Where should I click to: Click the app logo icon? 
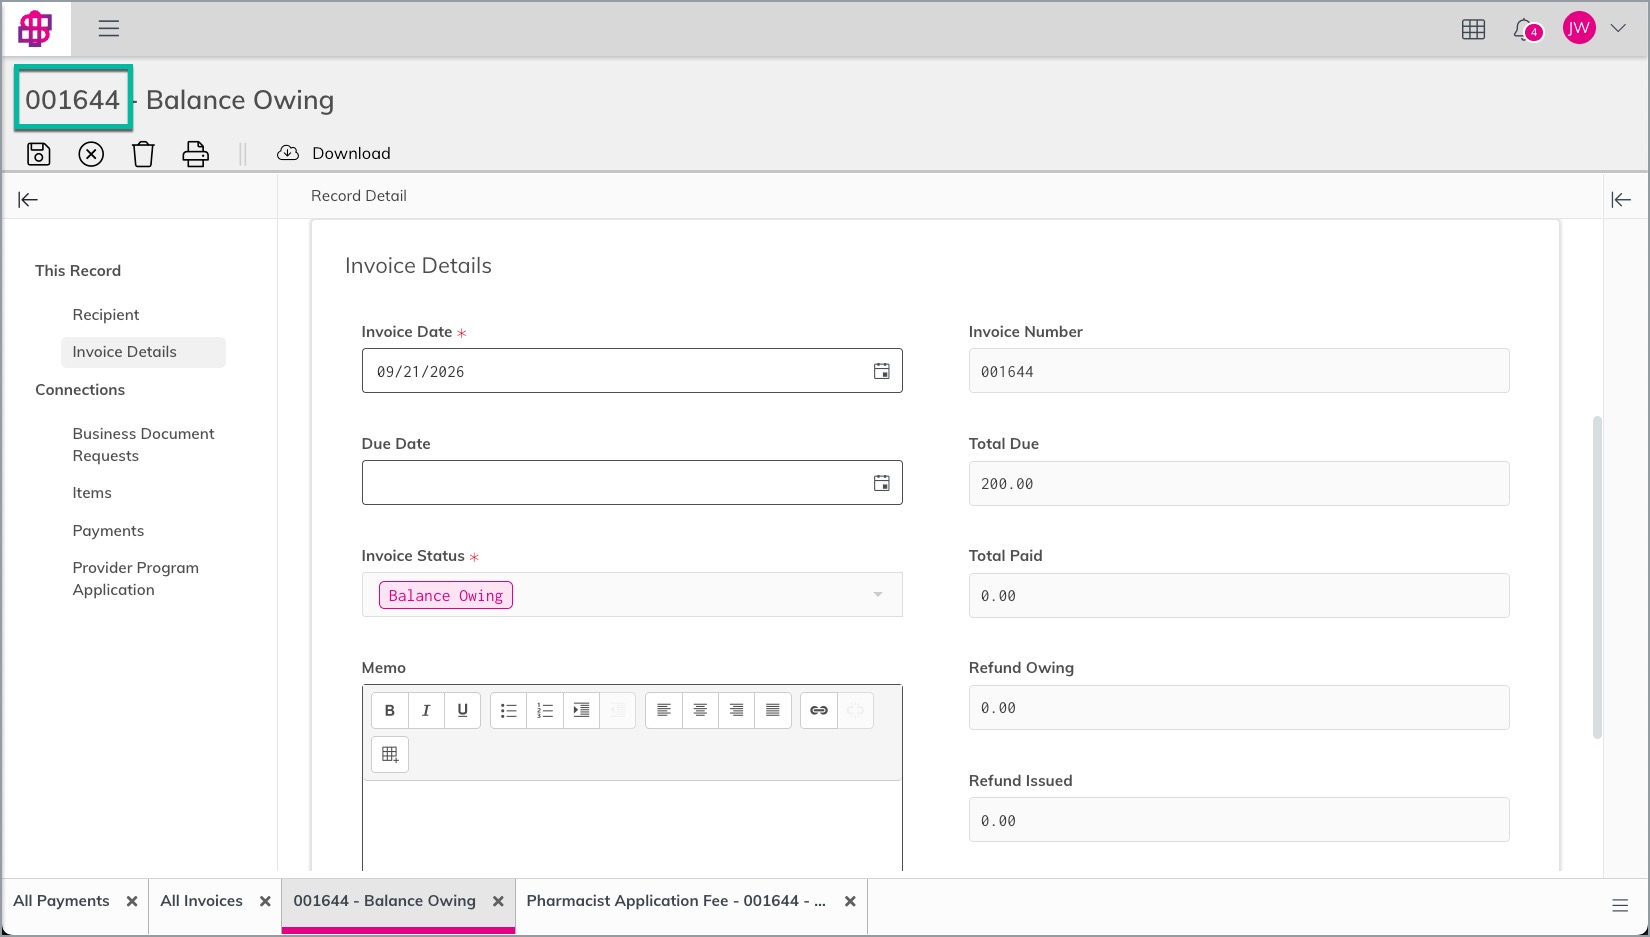35,29
